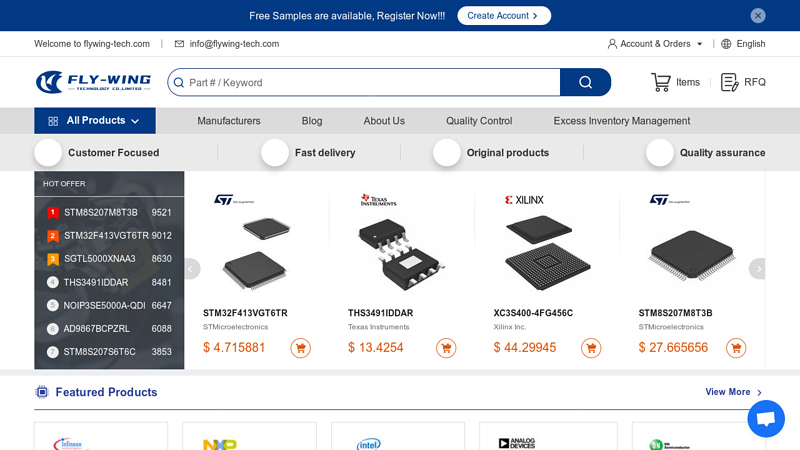Open the Manufacturers menu item
This screenshot has height=450, width=800.
click(229, 121)
